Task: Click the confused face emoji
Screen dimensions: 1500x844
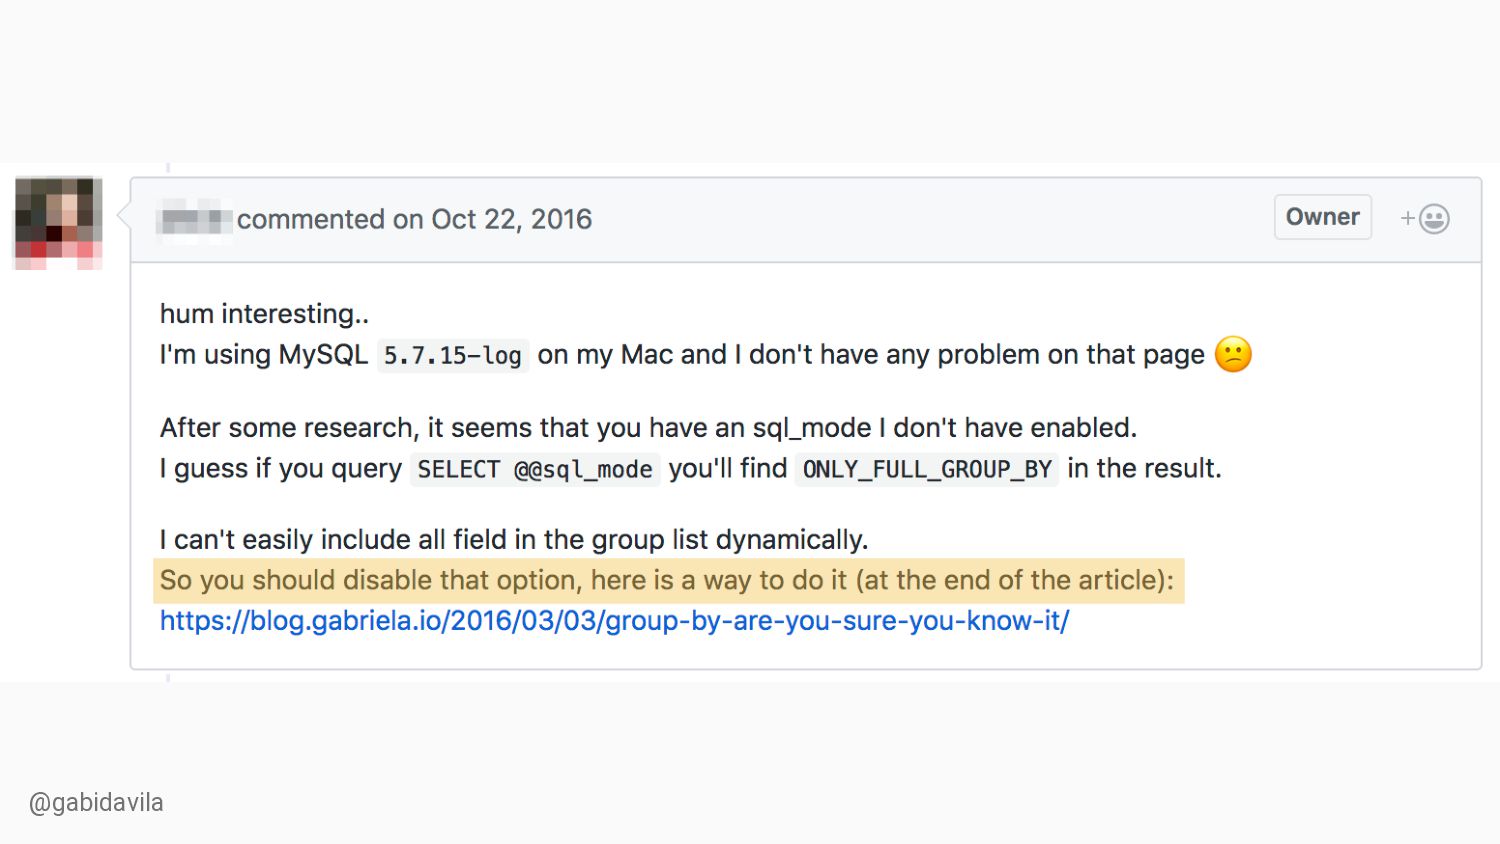Action: [x=1233, y=354]
